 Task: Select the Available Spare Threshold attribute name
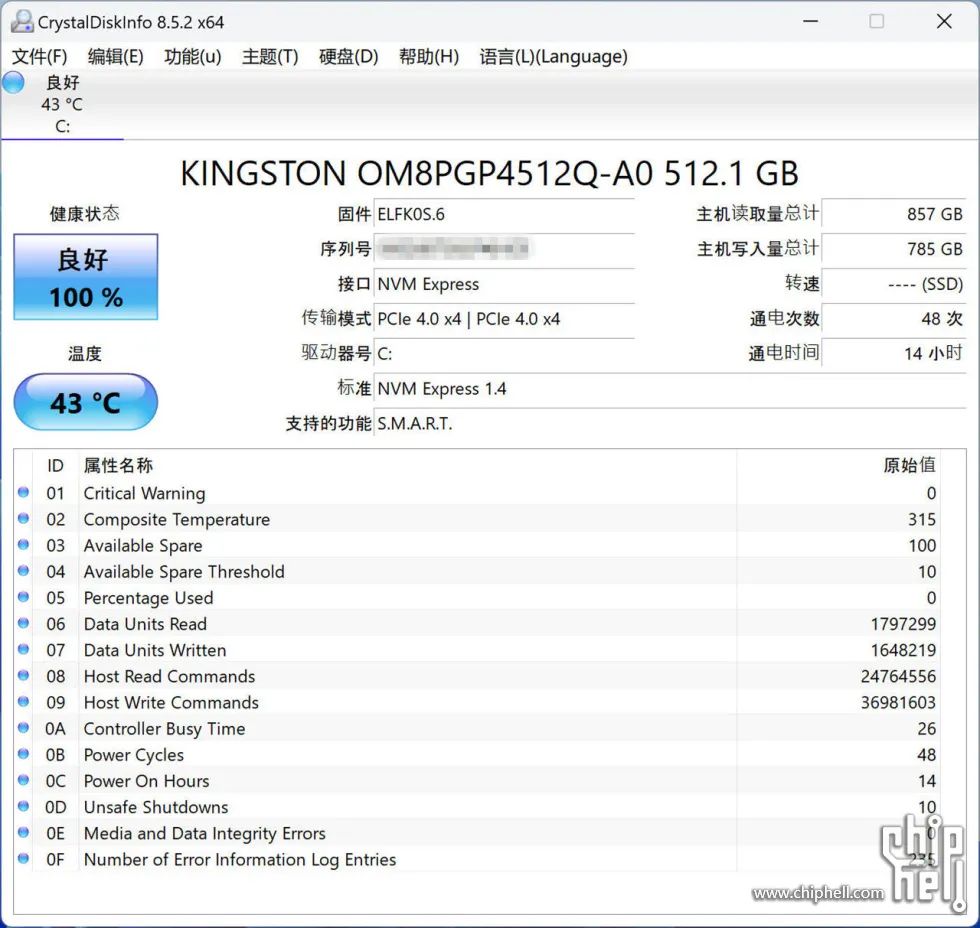pos(184,572)
